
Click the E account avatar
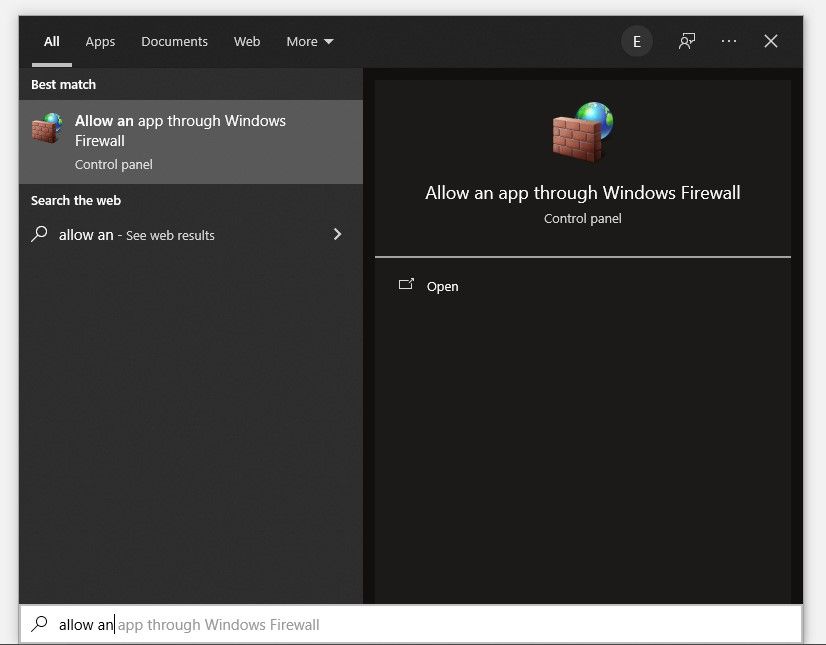[x=637, y=41]
